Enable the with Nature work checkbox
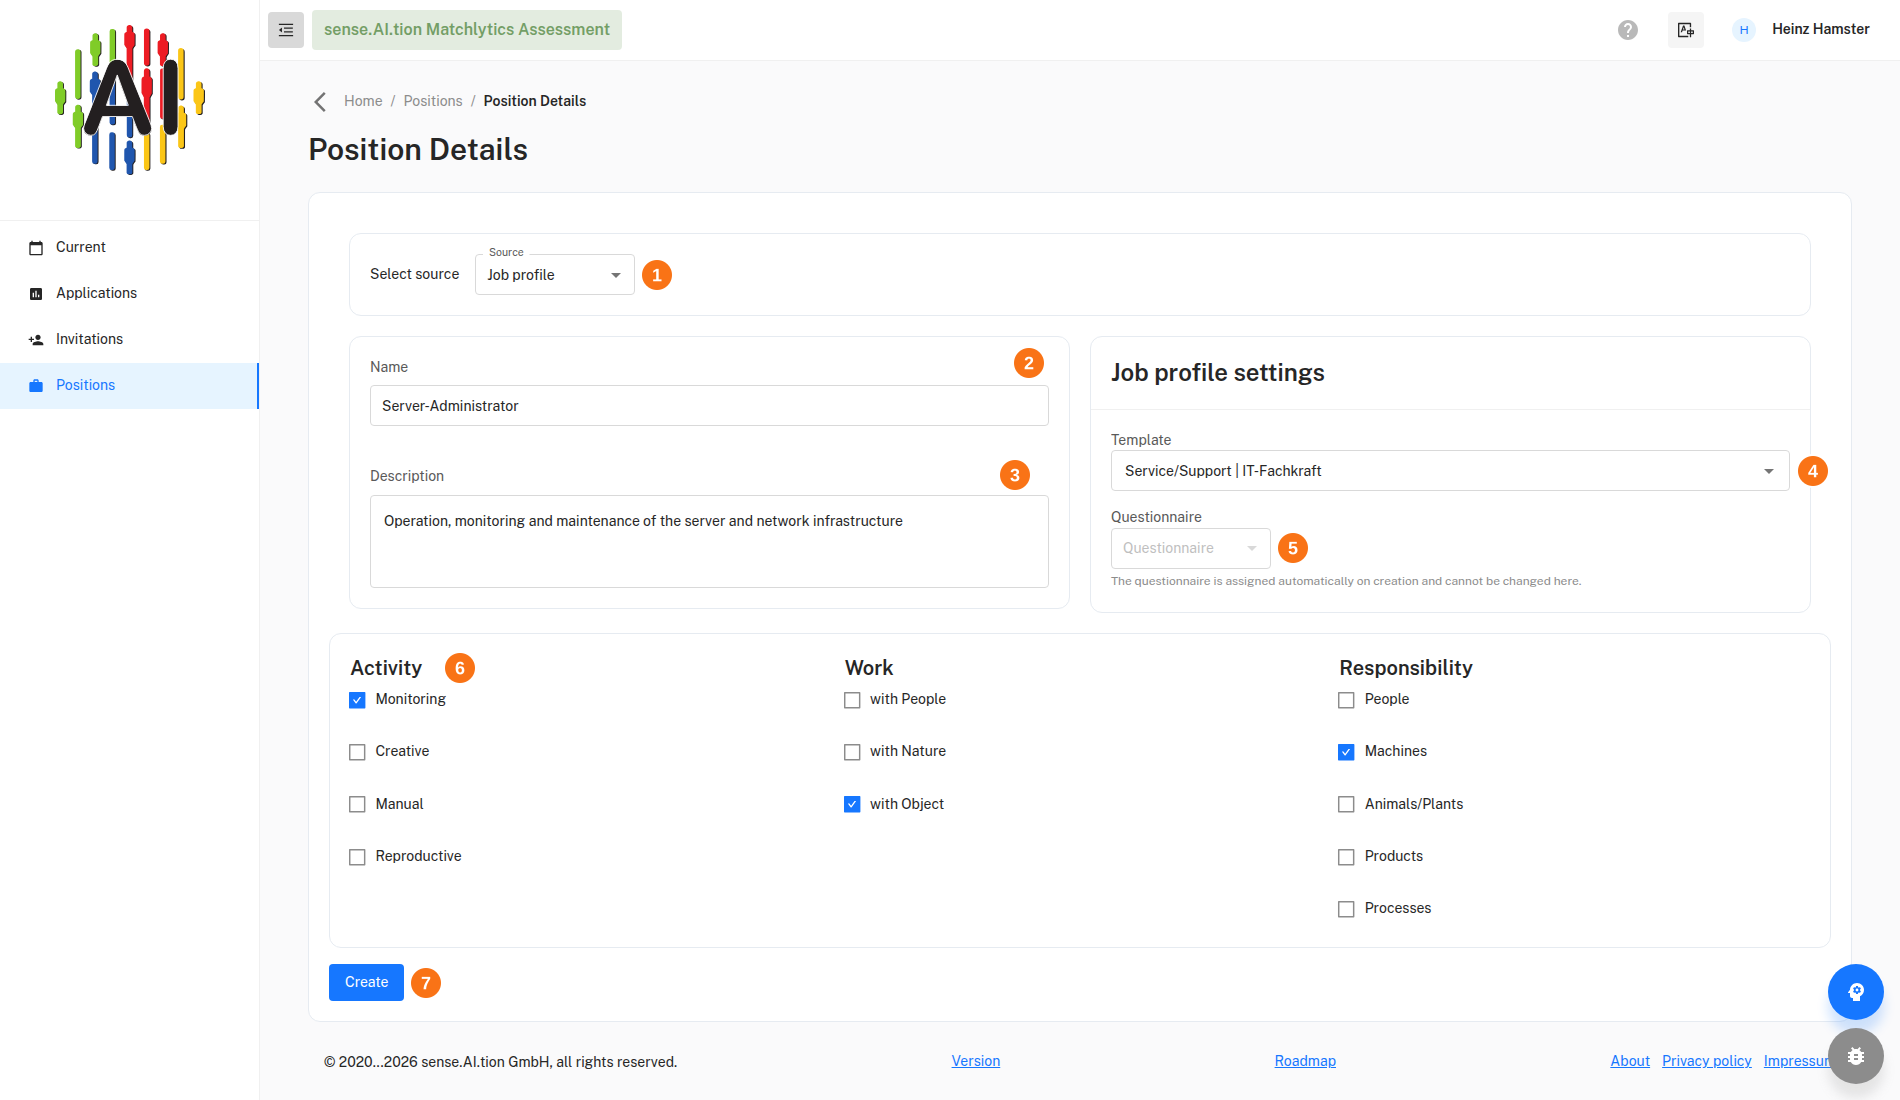The height and width of the screenshot is (1100, 1900). click(852, 752)
